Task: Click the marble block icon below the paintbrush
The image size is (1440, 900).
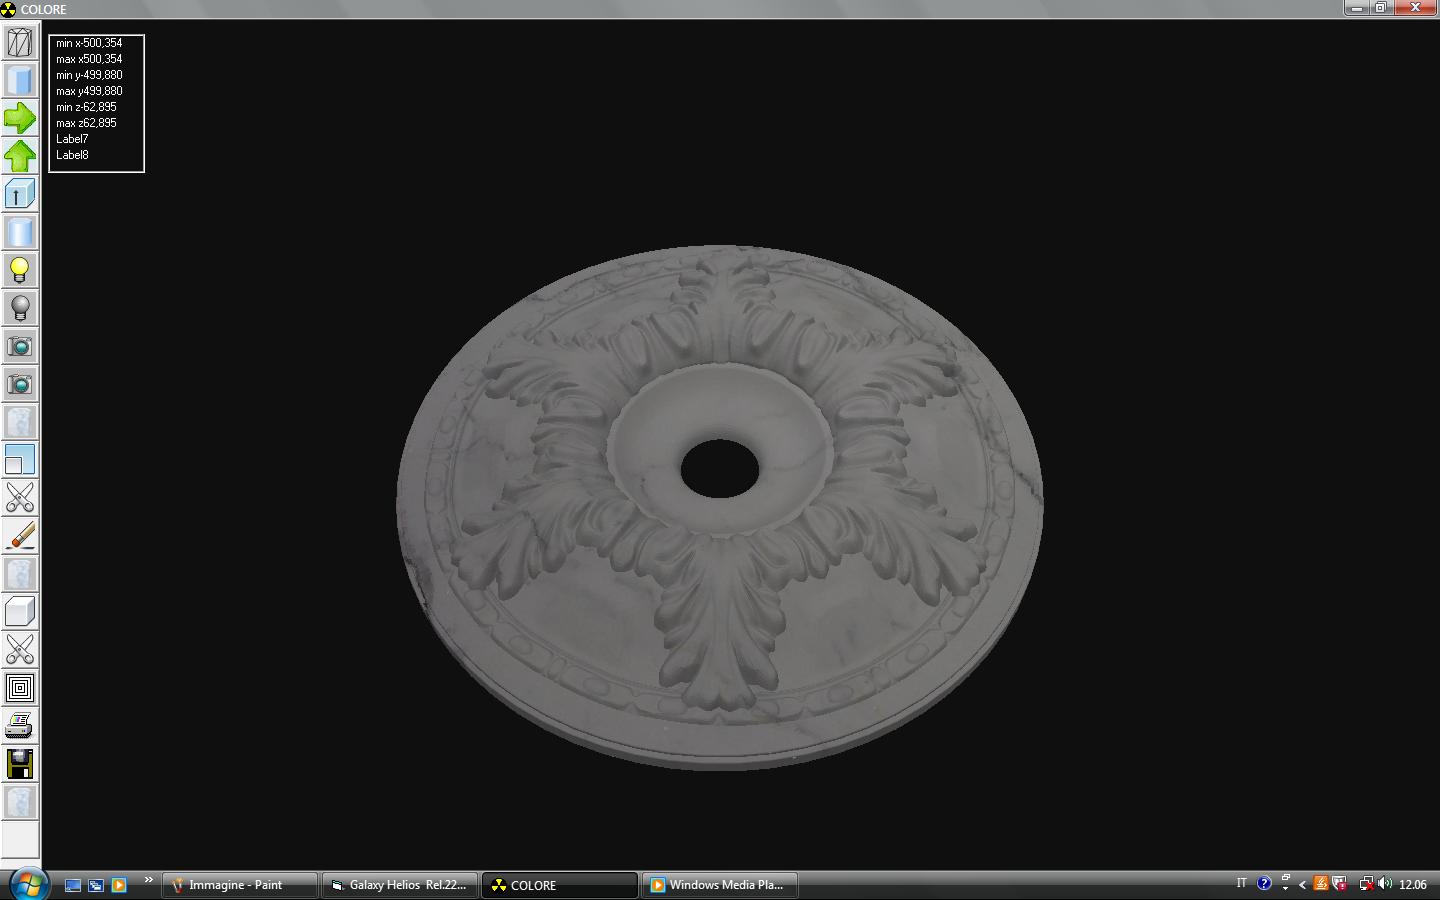Action: 20,574
